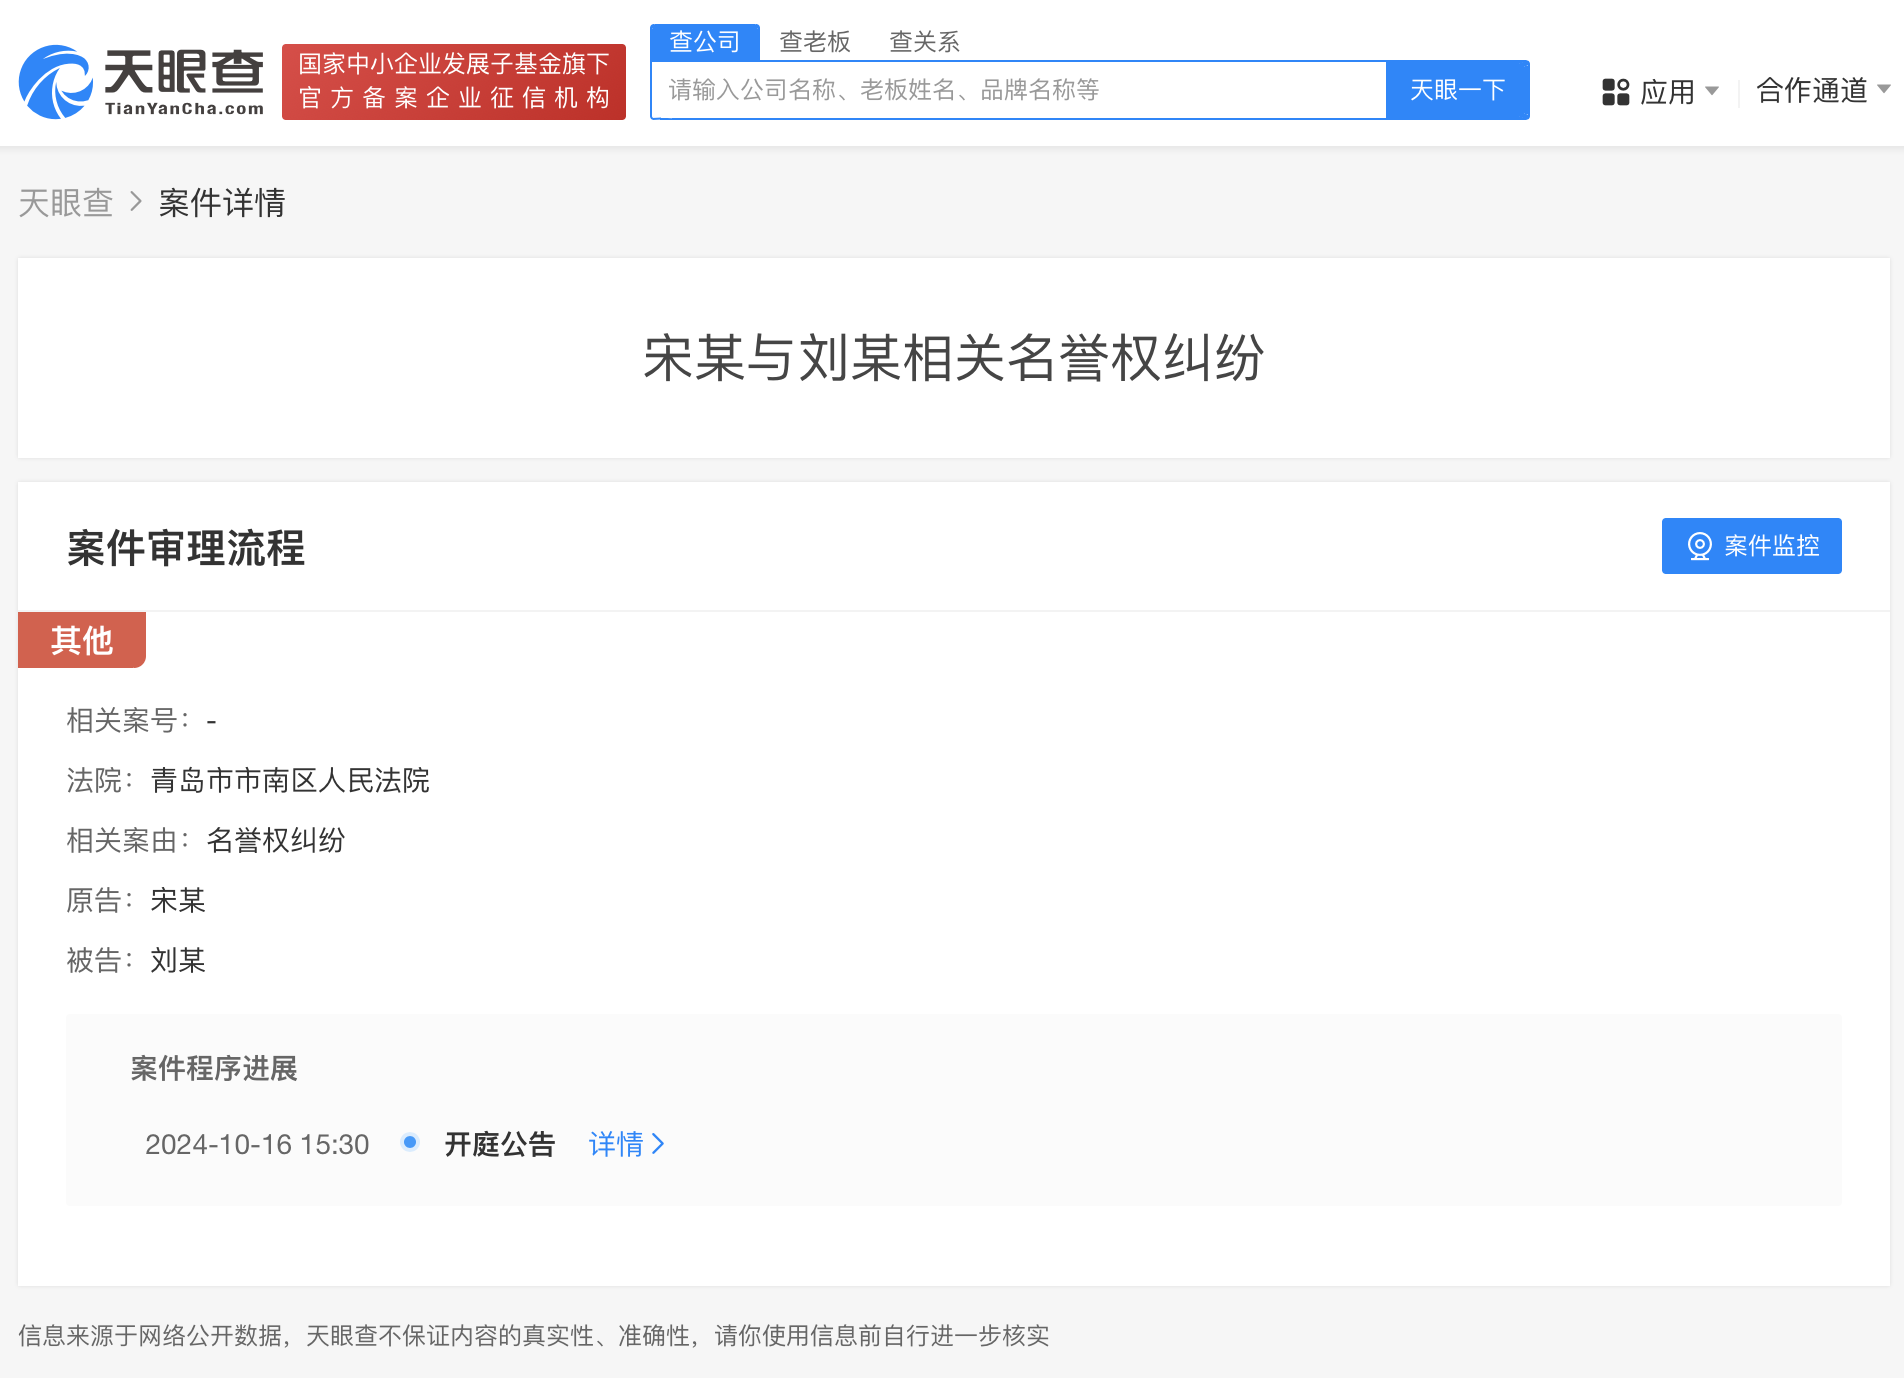Select the 其他 red stage tag
This screenshot has height=1378, width=1904.
[82, 640]
